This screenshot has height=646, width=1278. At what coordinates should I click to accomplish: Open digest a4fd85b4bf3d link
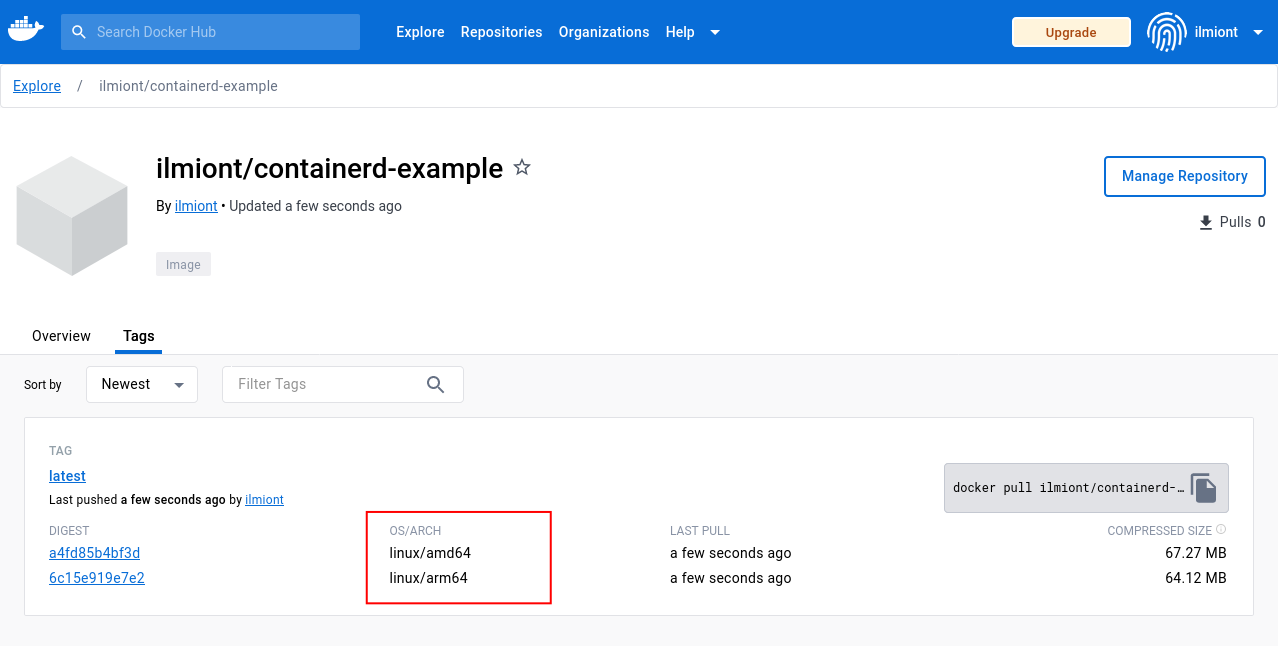[x=94, y=553]
